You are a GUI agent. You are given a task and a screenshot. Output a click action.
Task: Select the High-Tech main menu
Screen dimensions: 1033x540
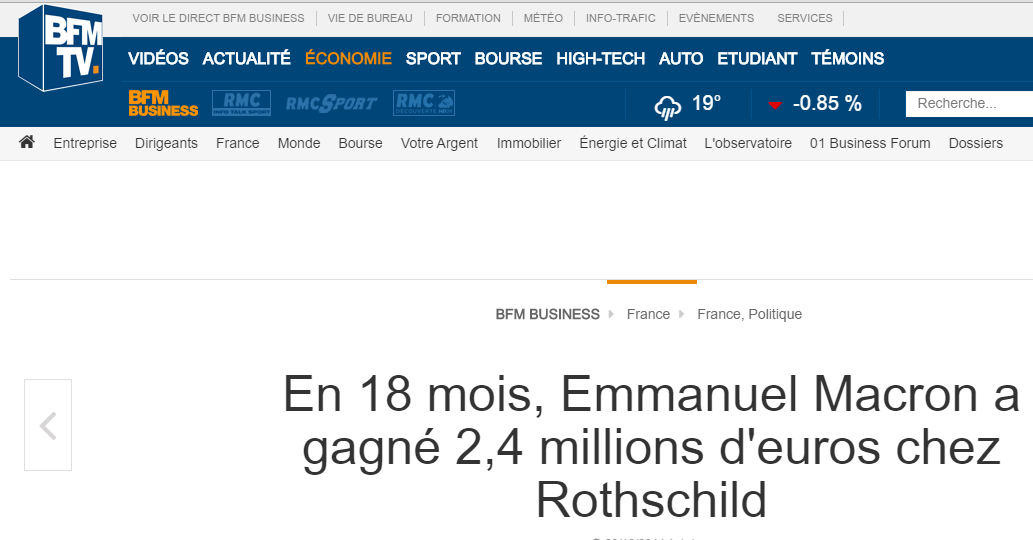pyautogui.click(x=600, y=59)
